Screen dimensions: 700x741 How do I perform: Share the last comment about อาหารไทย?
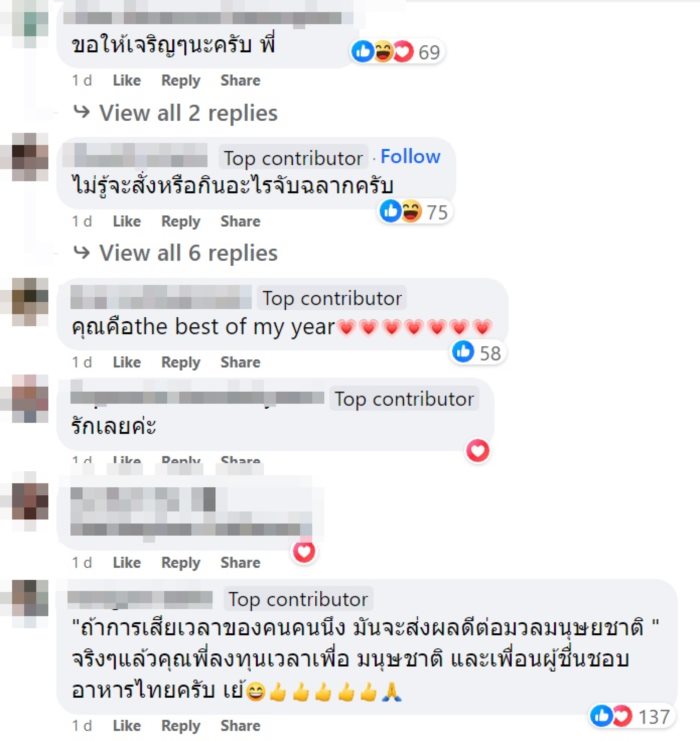pyautogui.click(x=240, y=725)
